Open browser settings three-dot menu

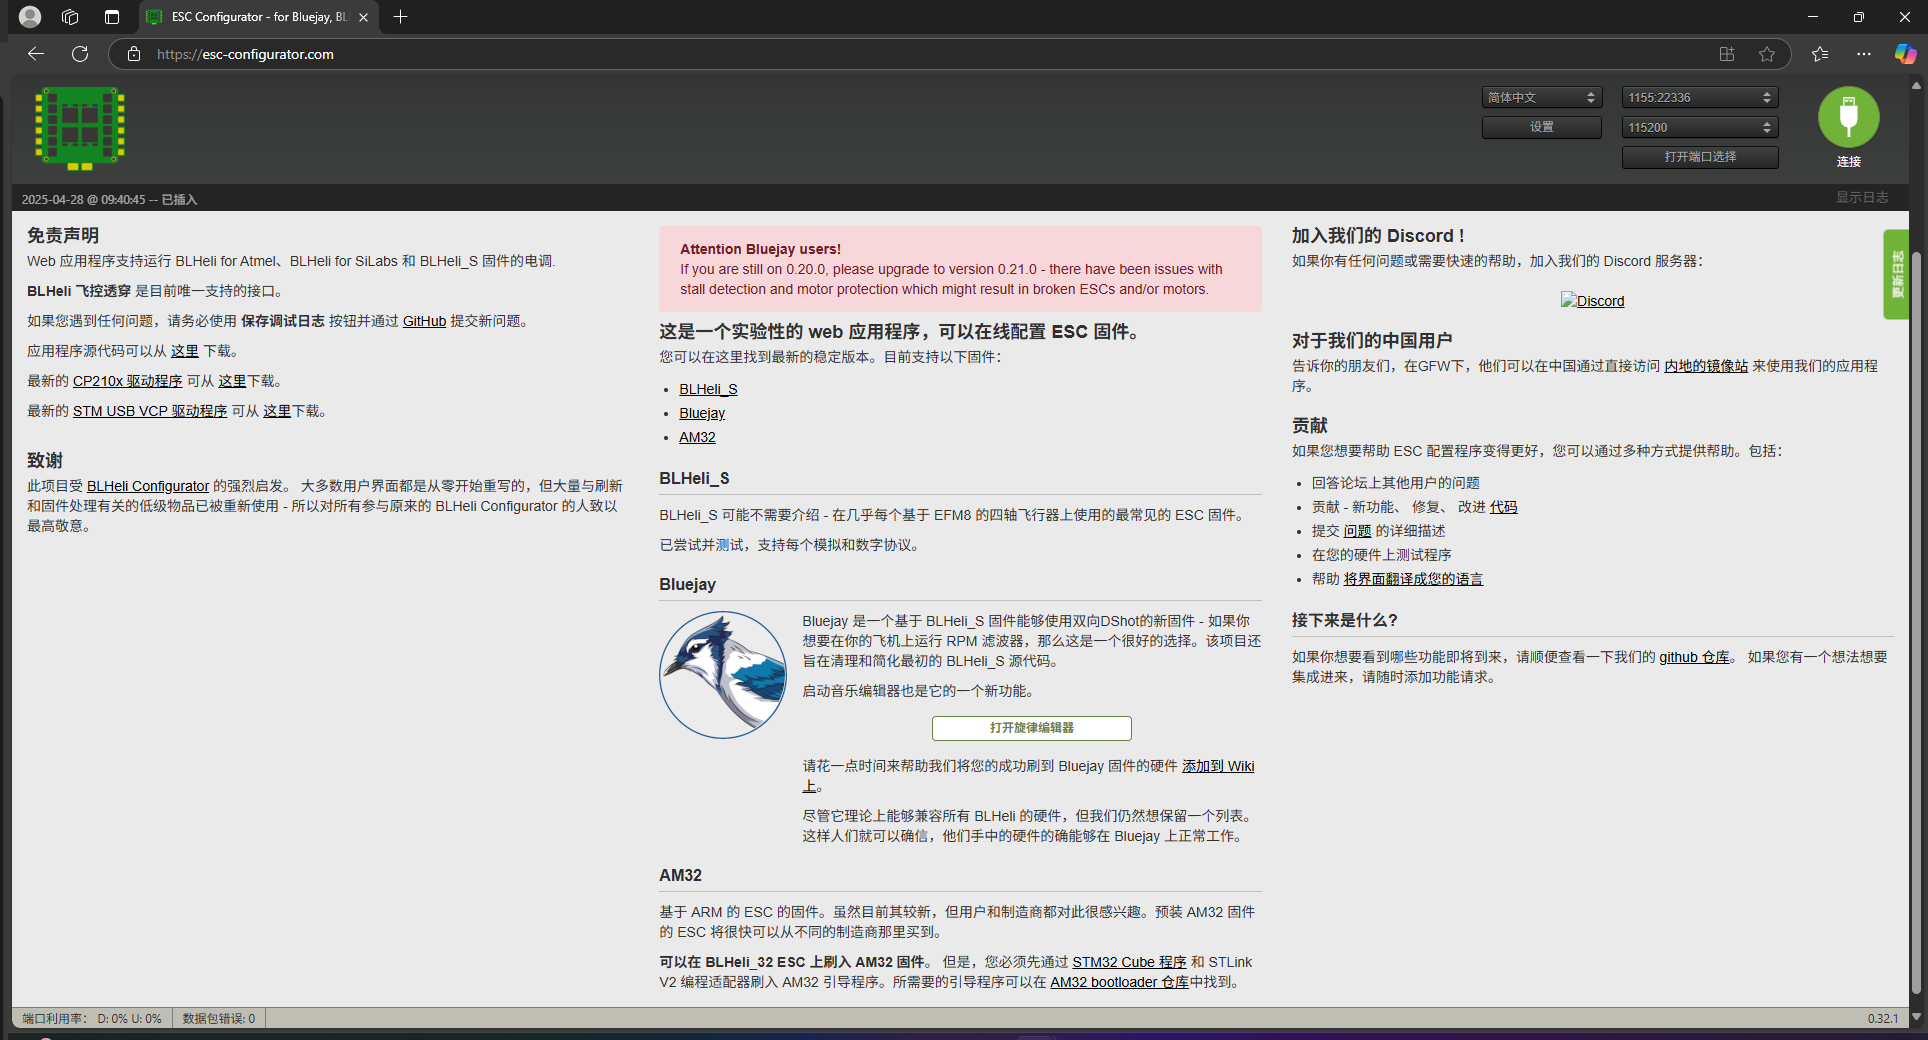[x=1864, y=54]
